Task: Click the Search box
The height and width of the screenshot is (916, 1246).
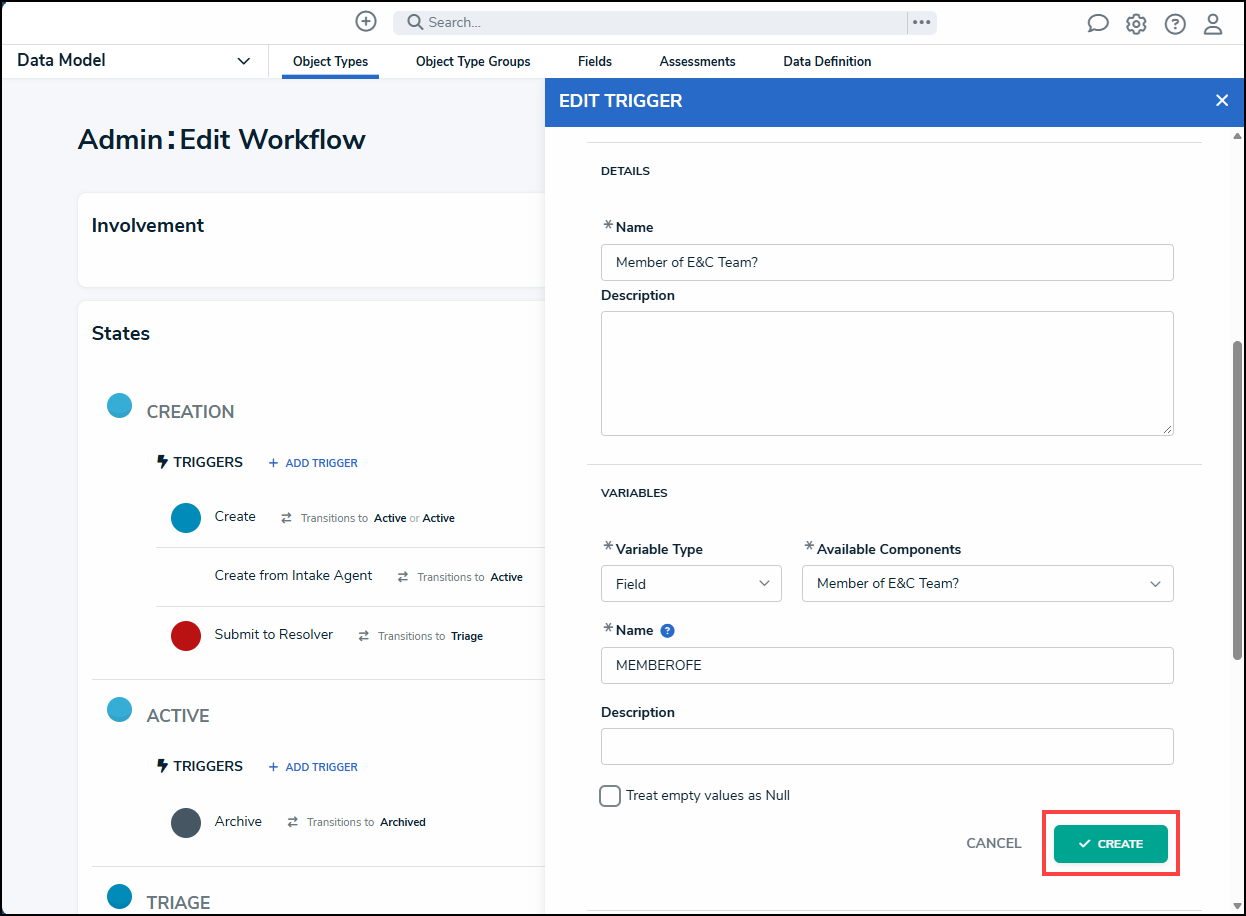Action: pyautogui.click(x=650, y=22)
